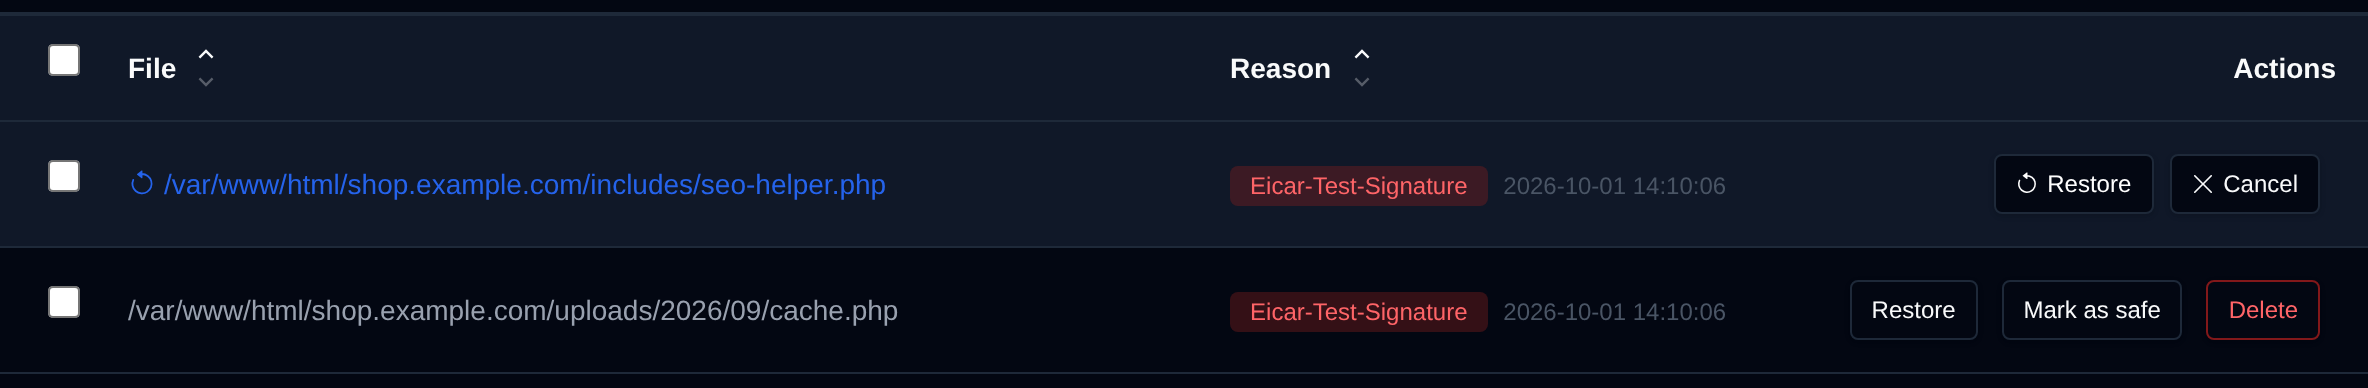Screen dimensions: 2368x388
Task: Select the cache.php row checkbox
Action: pyautogui.click(x=64, y=302)
